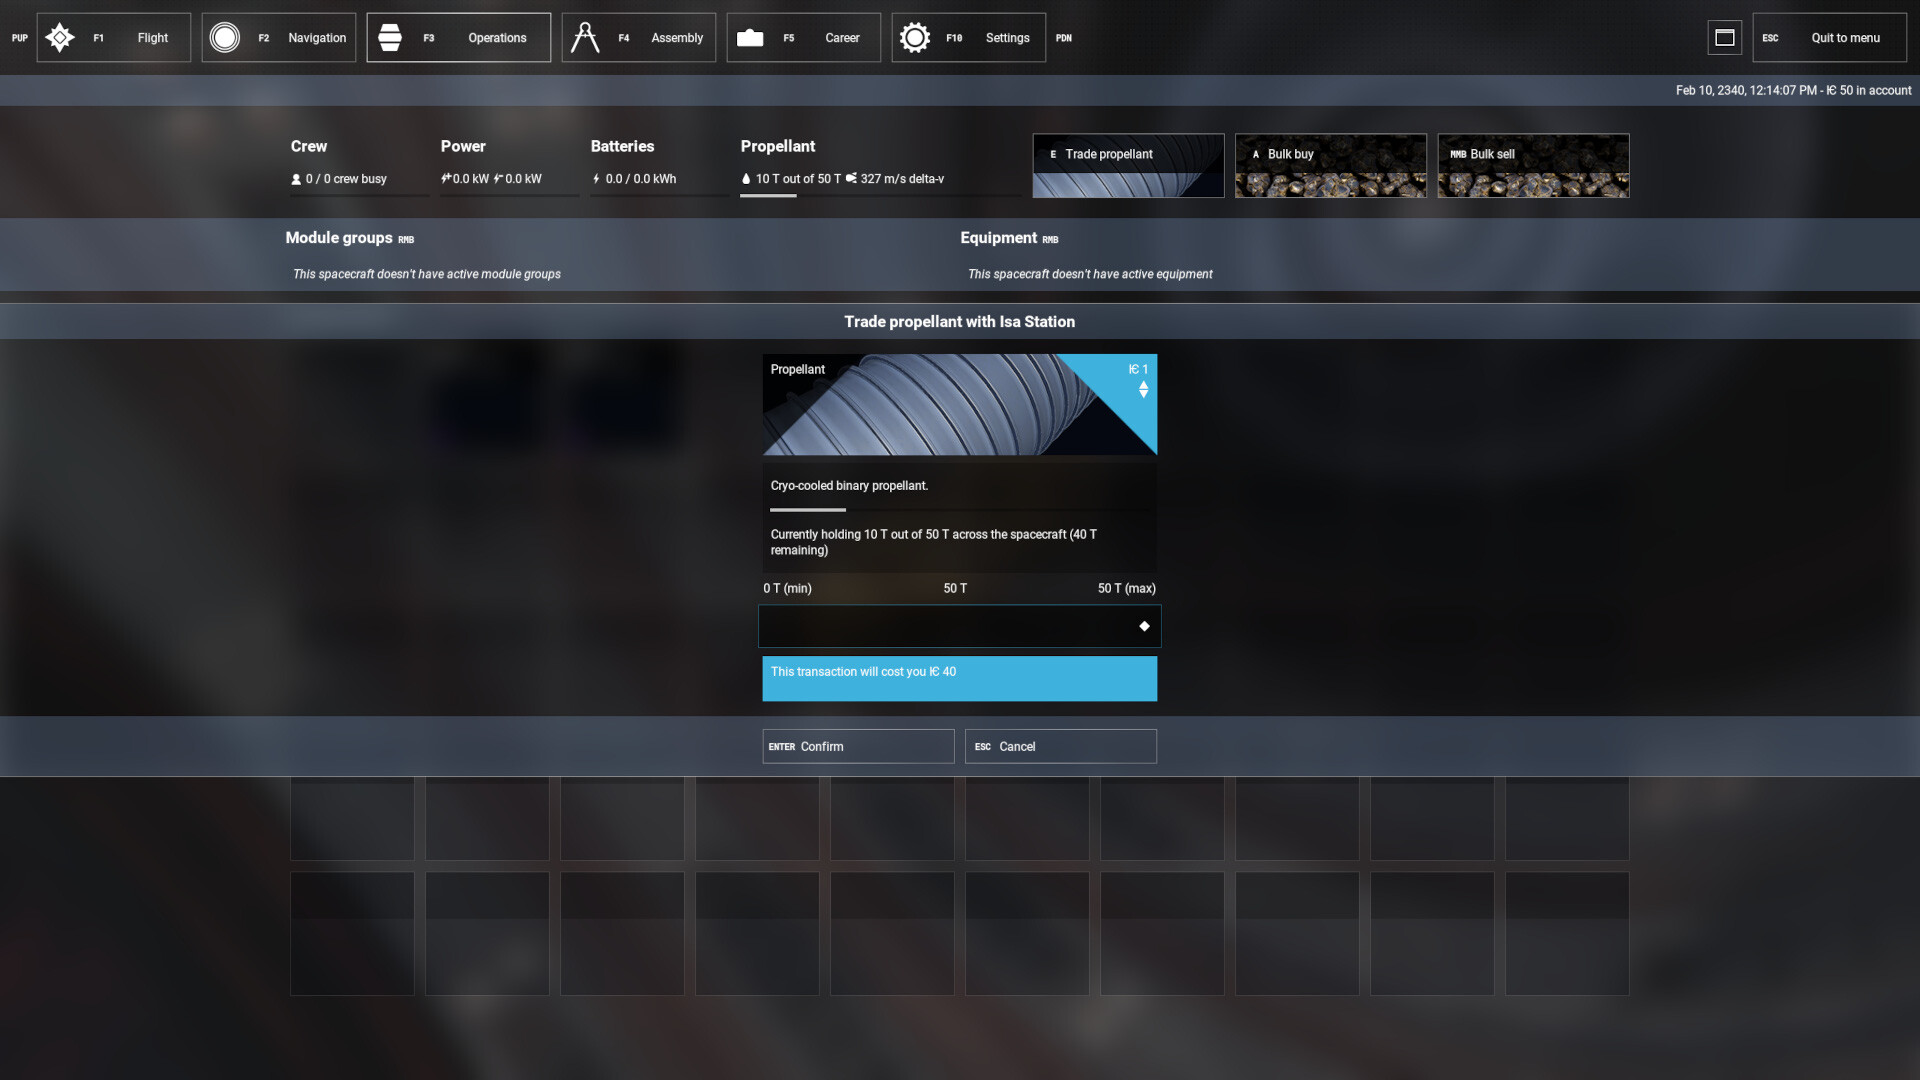Click the Settings gear icon
The image size is (1920, 1080).
(x=915, y=37)
